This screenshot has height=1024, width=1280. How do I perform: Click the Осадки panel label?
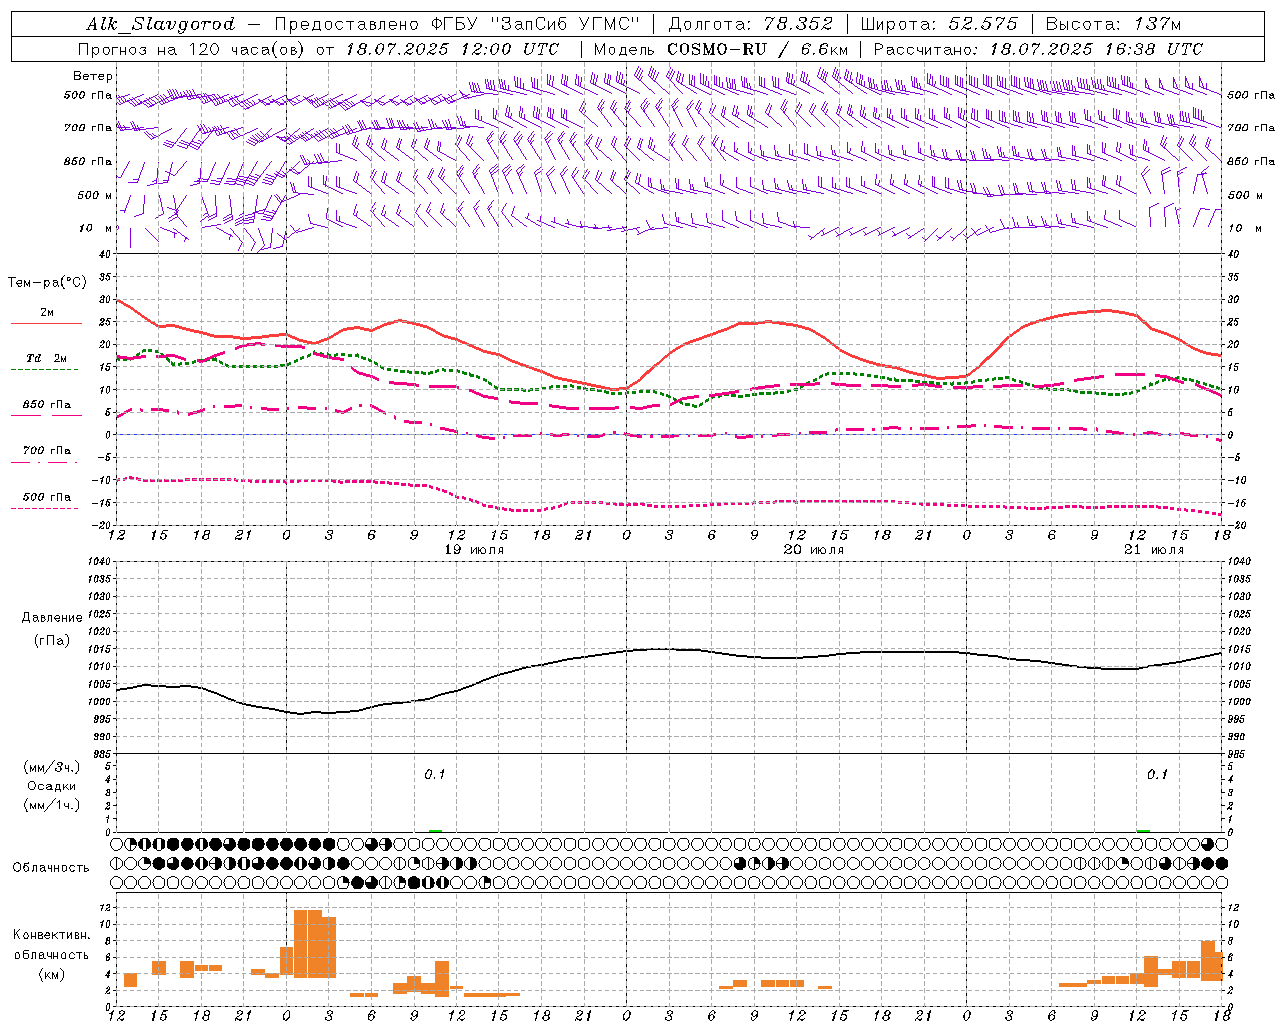[x=52, y=786]
